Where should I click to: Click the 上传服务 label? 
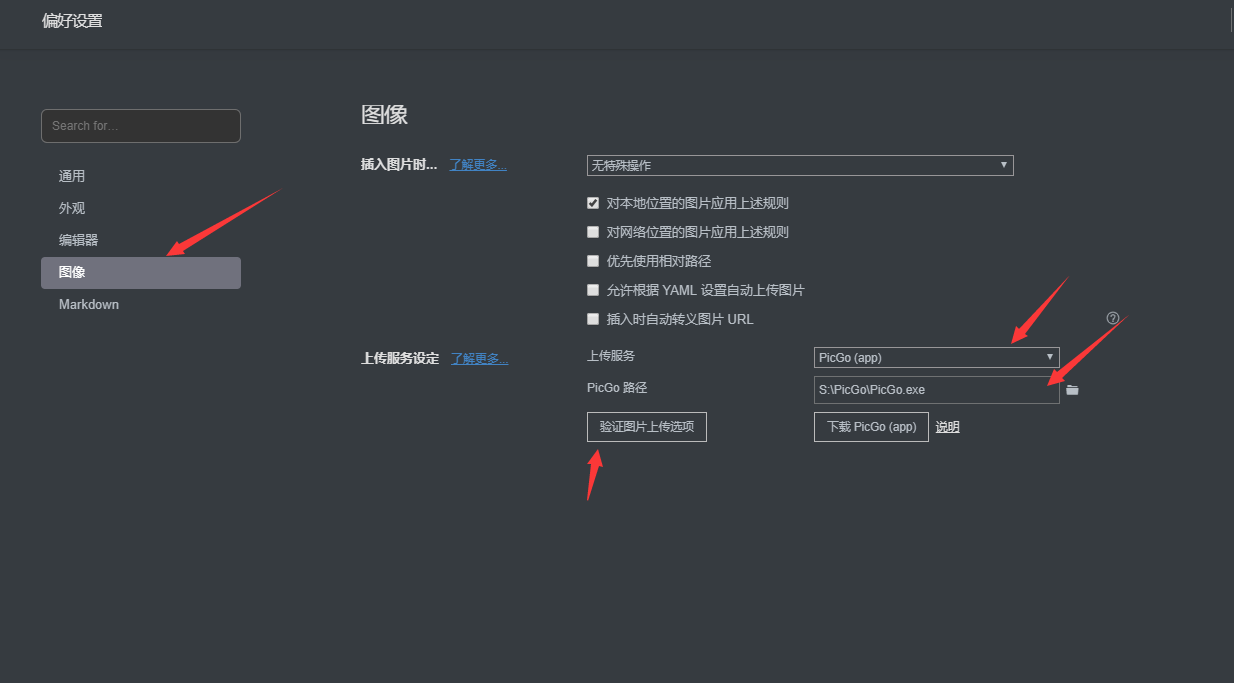611,356
